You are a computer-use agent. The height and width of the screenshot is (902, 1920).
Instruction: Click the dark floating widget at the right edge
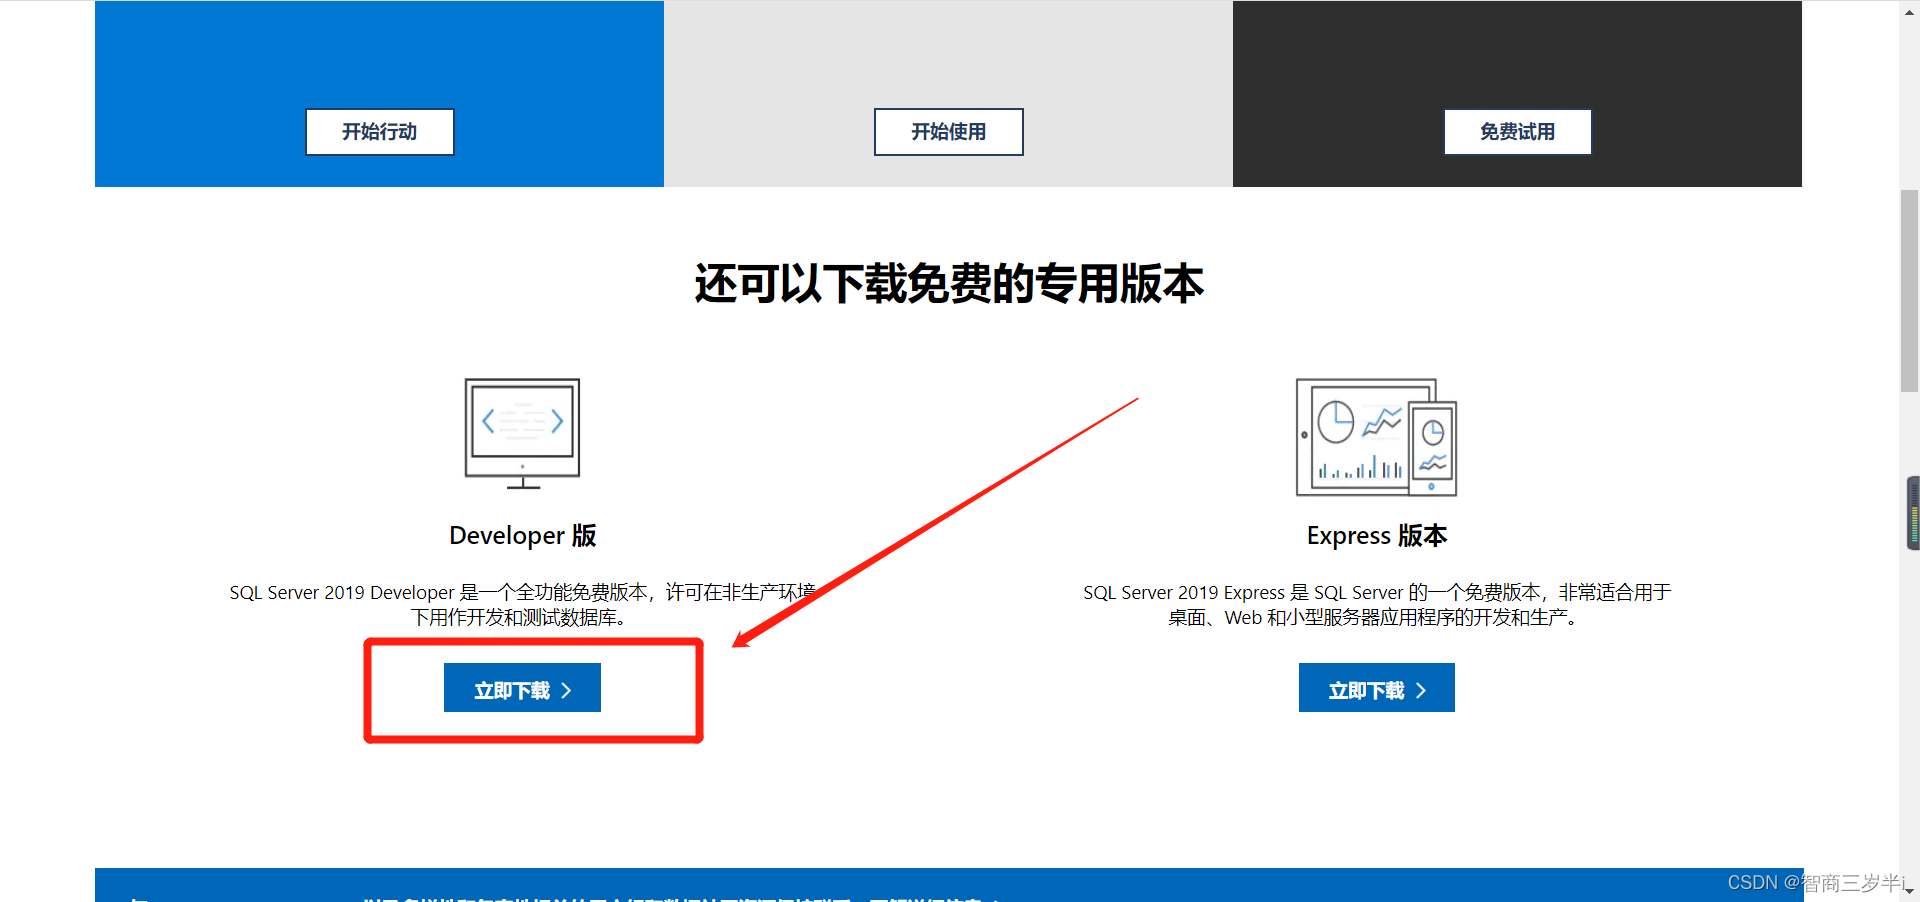point(1913,514)
